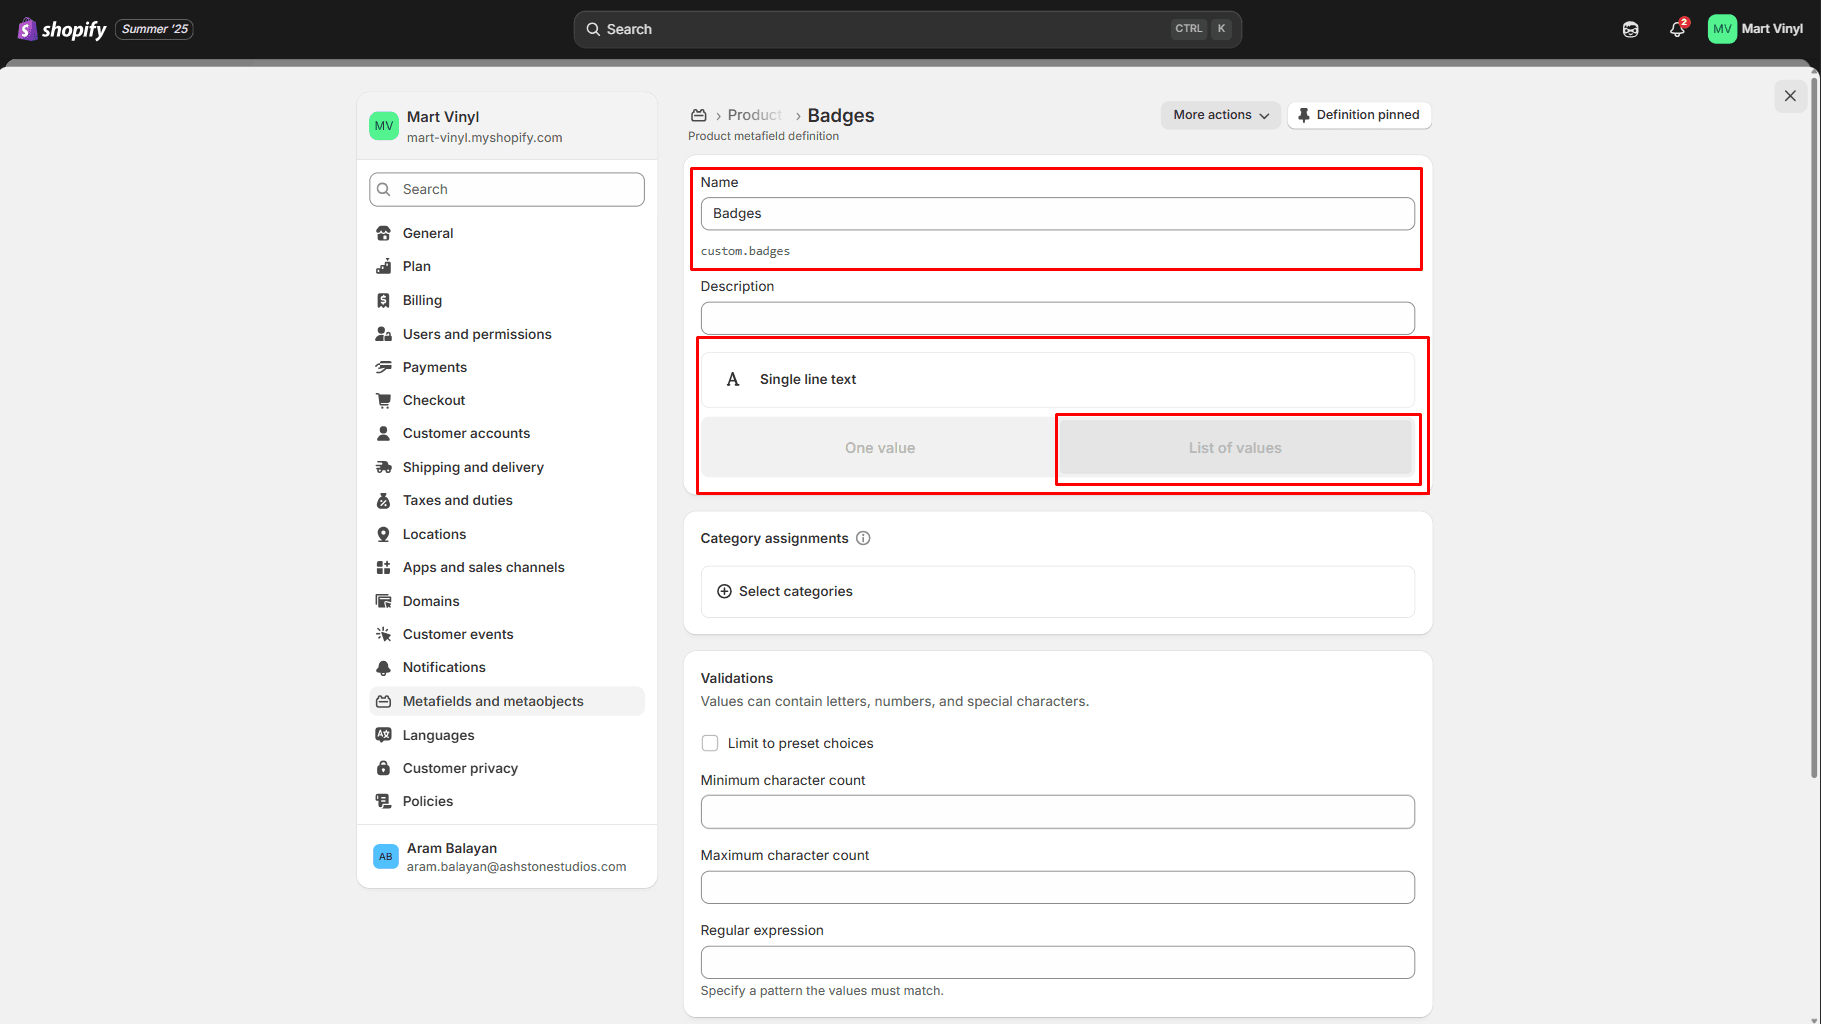This screenshot has height=1024, width=1821.
Task: Click the plus icon beside Select categories
Action: (724, 591)
